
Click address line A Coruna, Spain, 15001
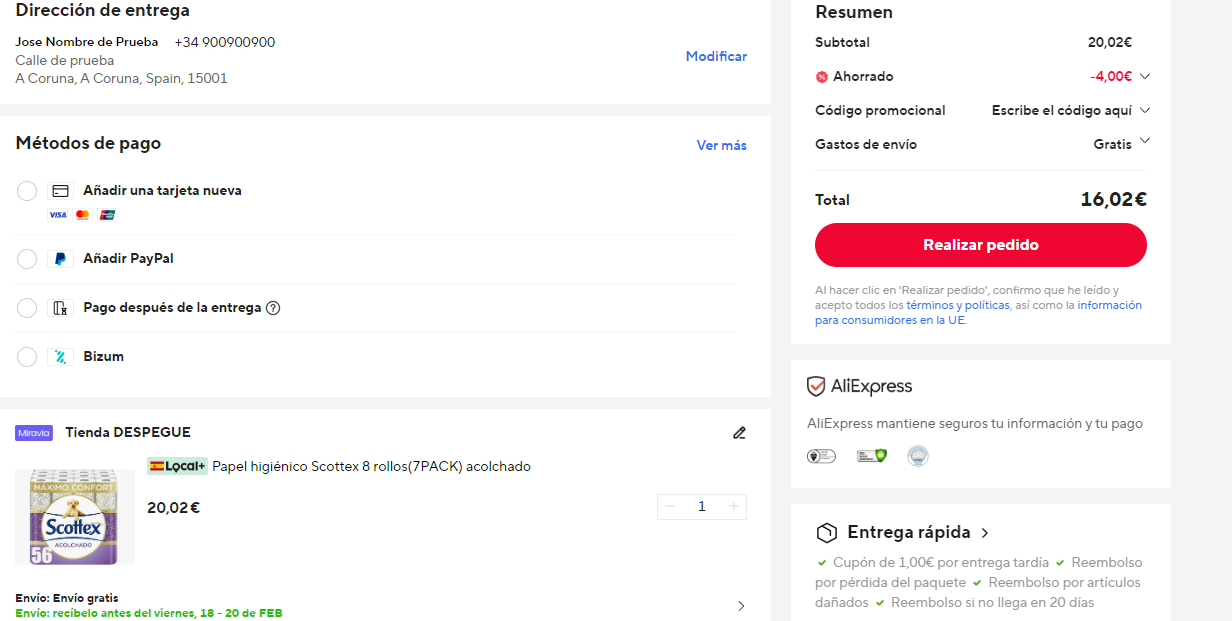pos(121,78)
